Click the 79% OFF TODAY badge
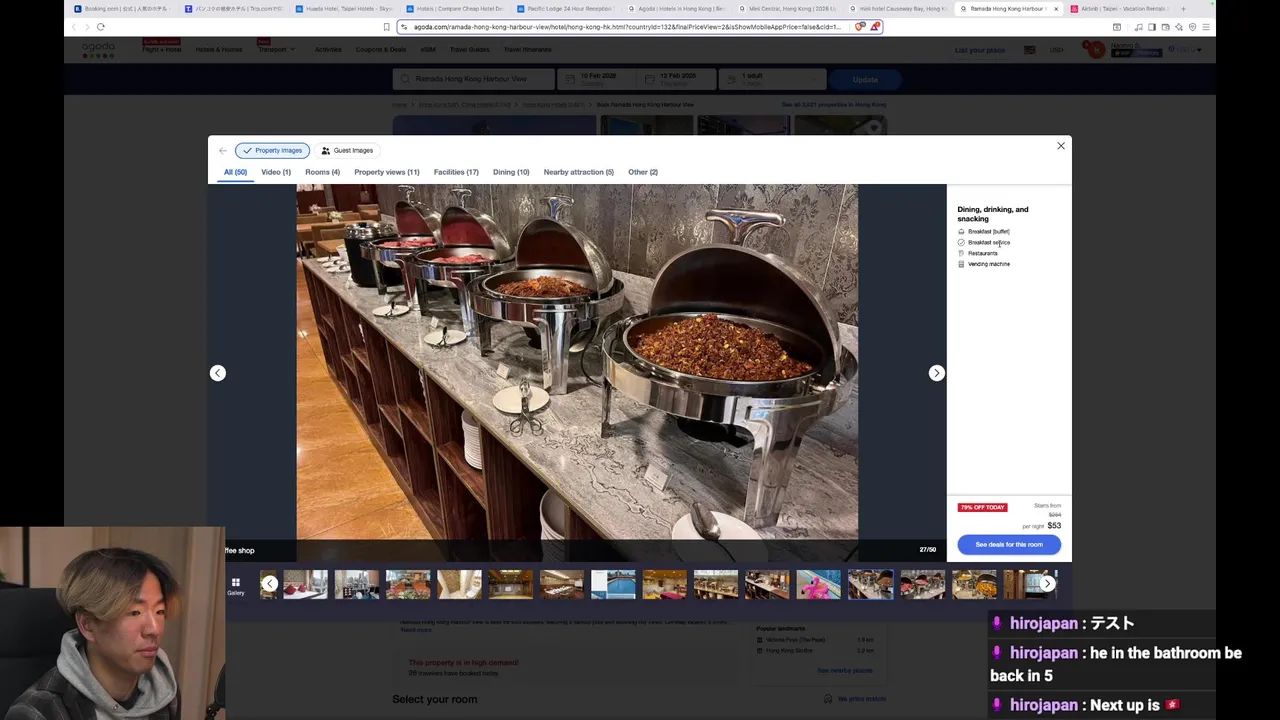 [982, 508]
